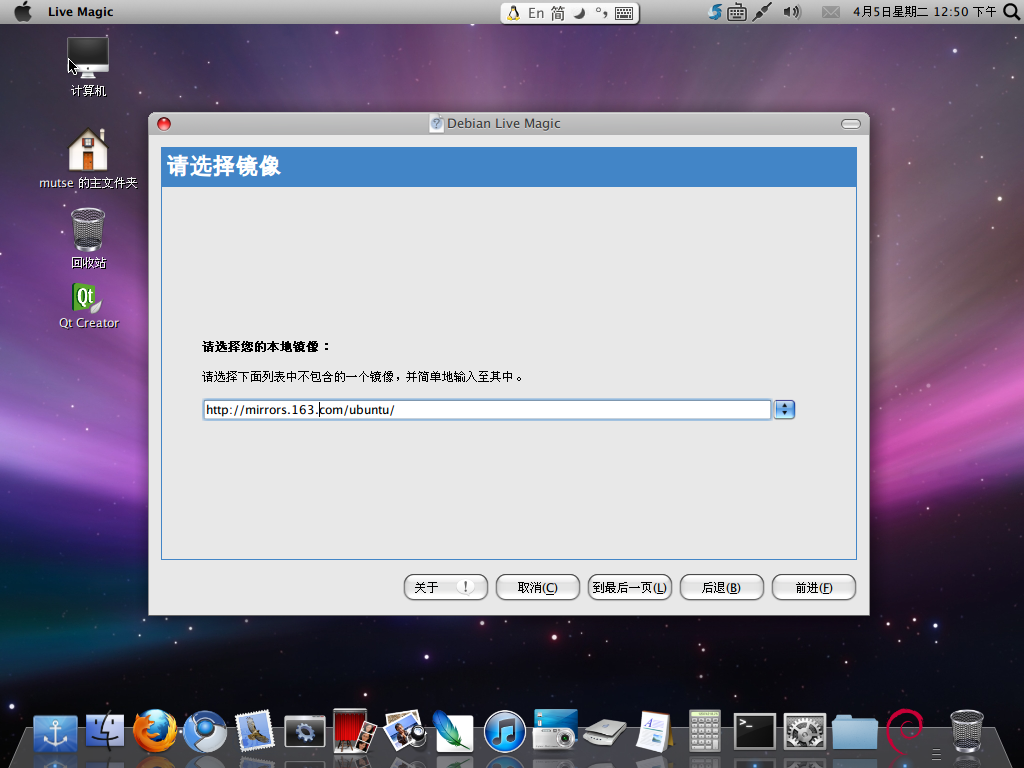
Task: Launch Finder from the dock
Action: tap(104, 730)
